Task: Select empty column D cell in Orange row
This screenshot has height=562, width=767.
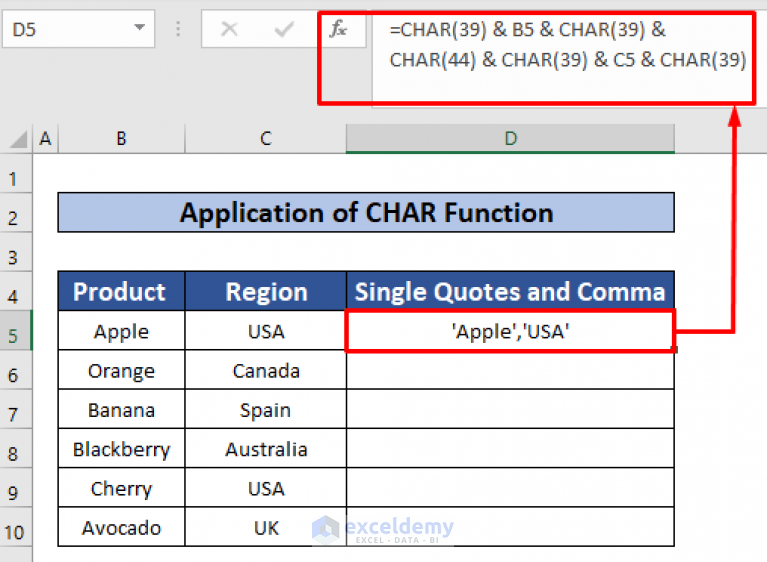Action: point(510,370)
